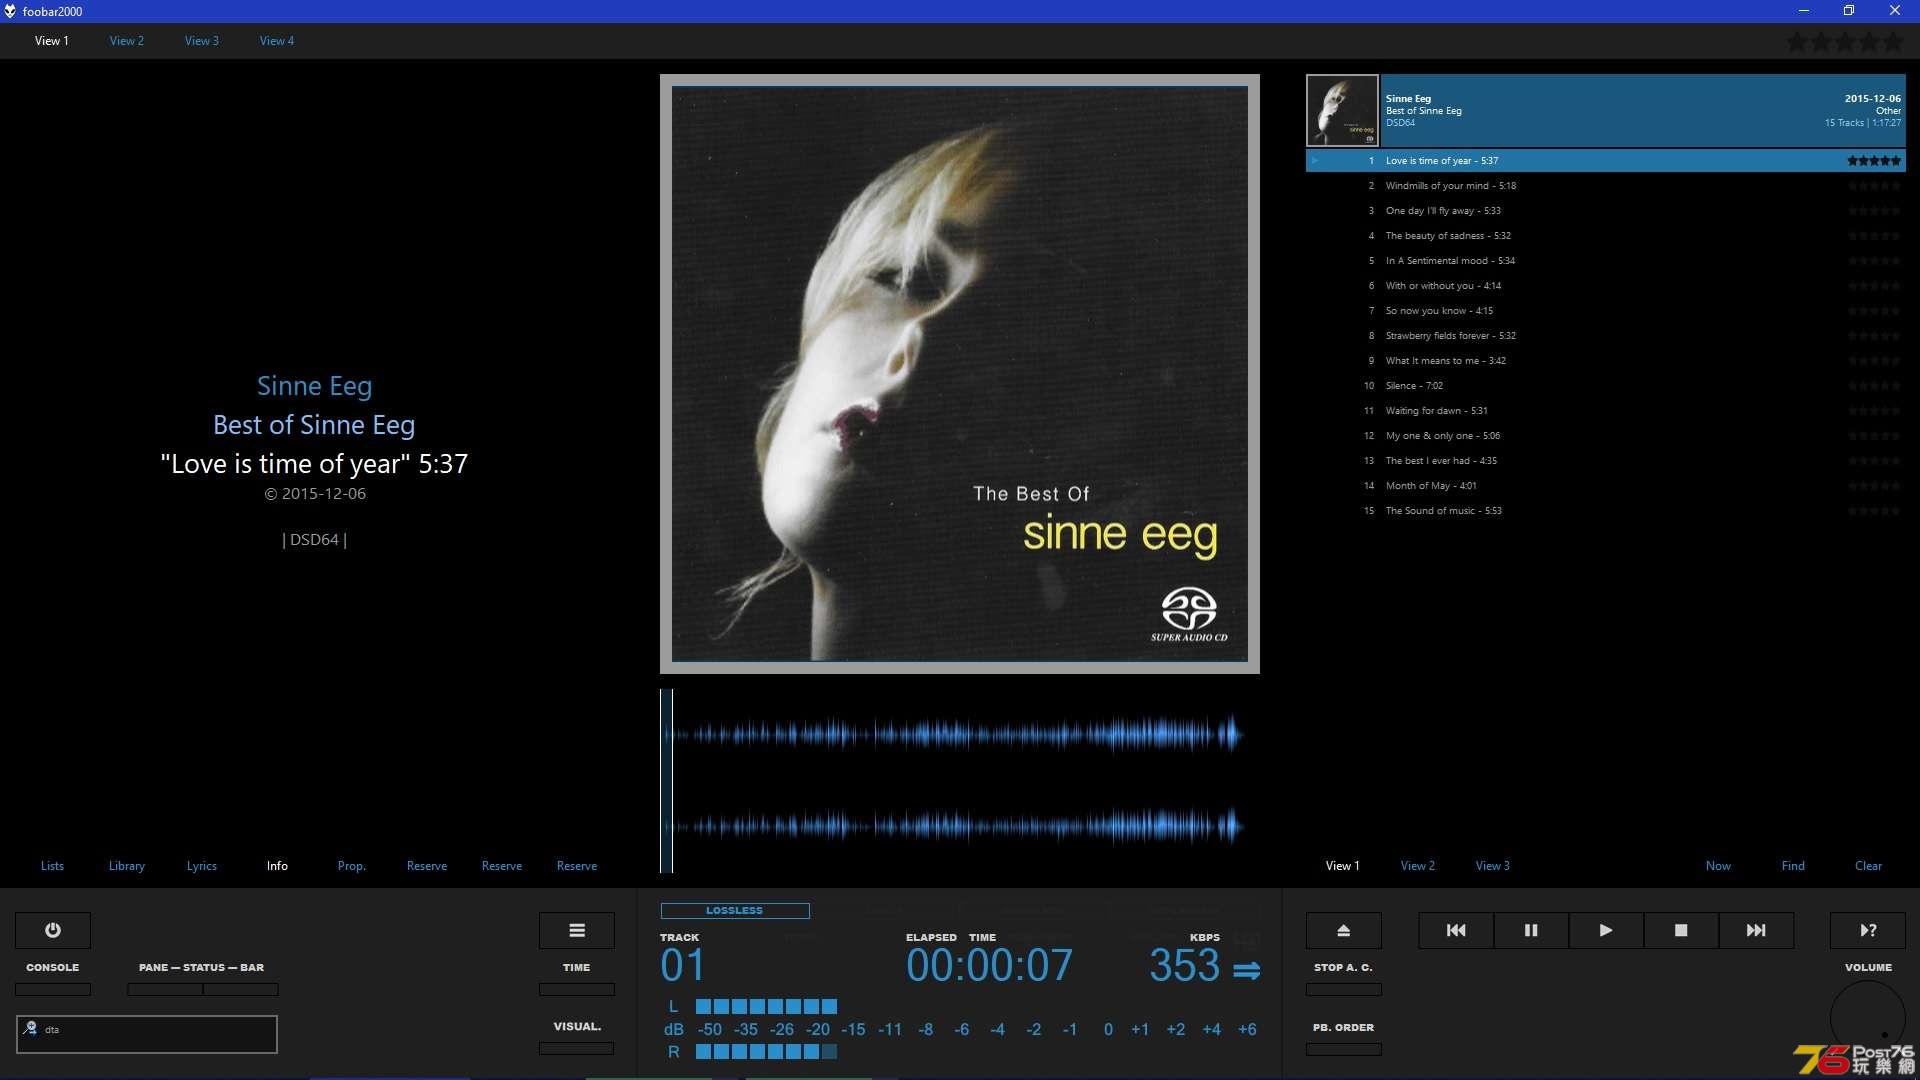Select track In A Sentimental mood
Image resolution: width=1920 pixels, height=1080 pixels.
[x=1606, y=260]
